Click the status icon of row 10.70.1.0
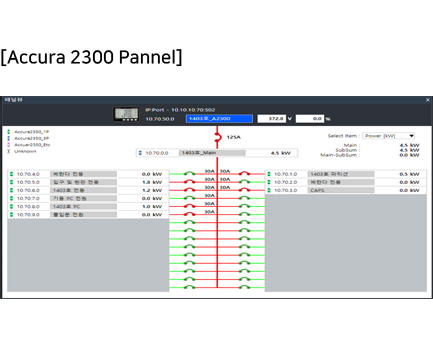 click(269, 174)
